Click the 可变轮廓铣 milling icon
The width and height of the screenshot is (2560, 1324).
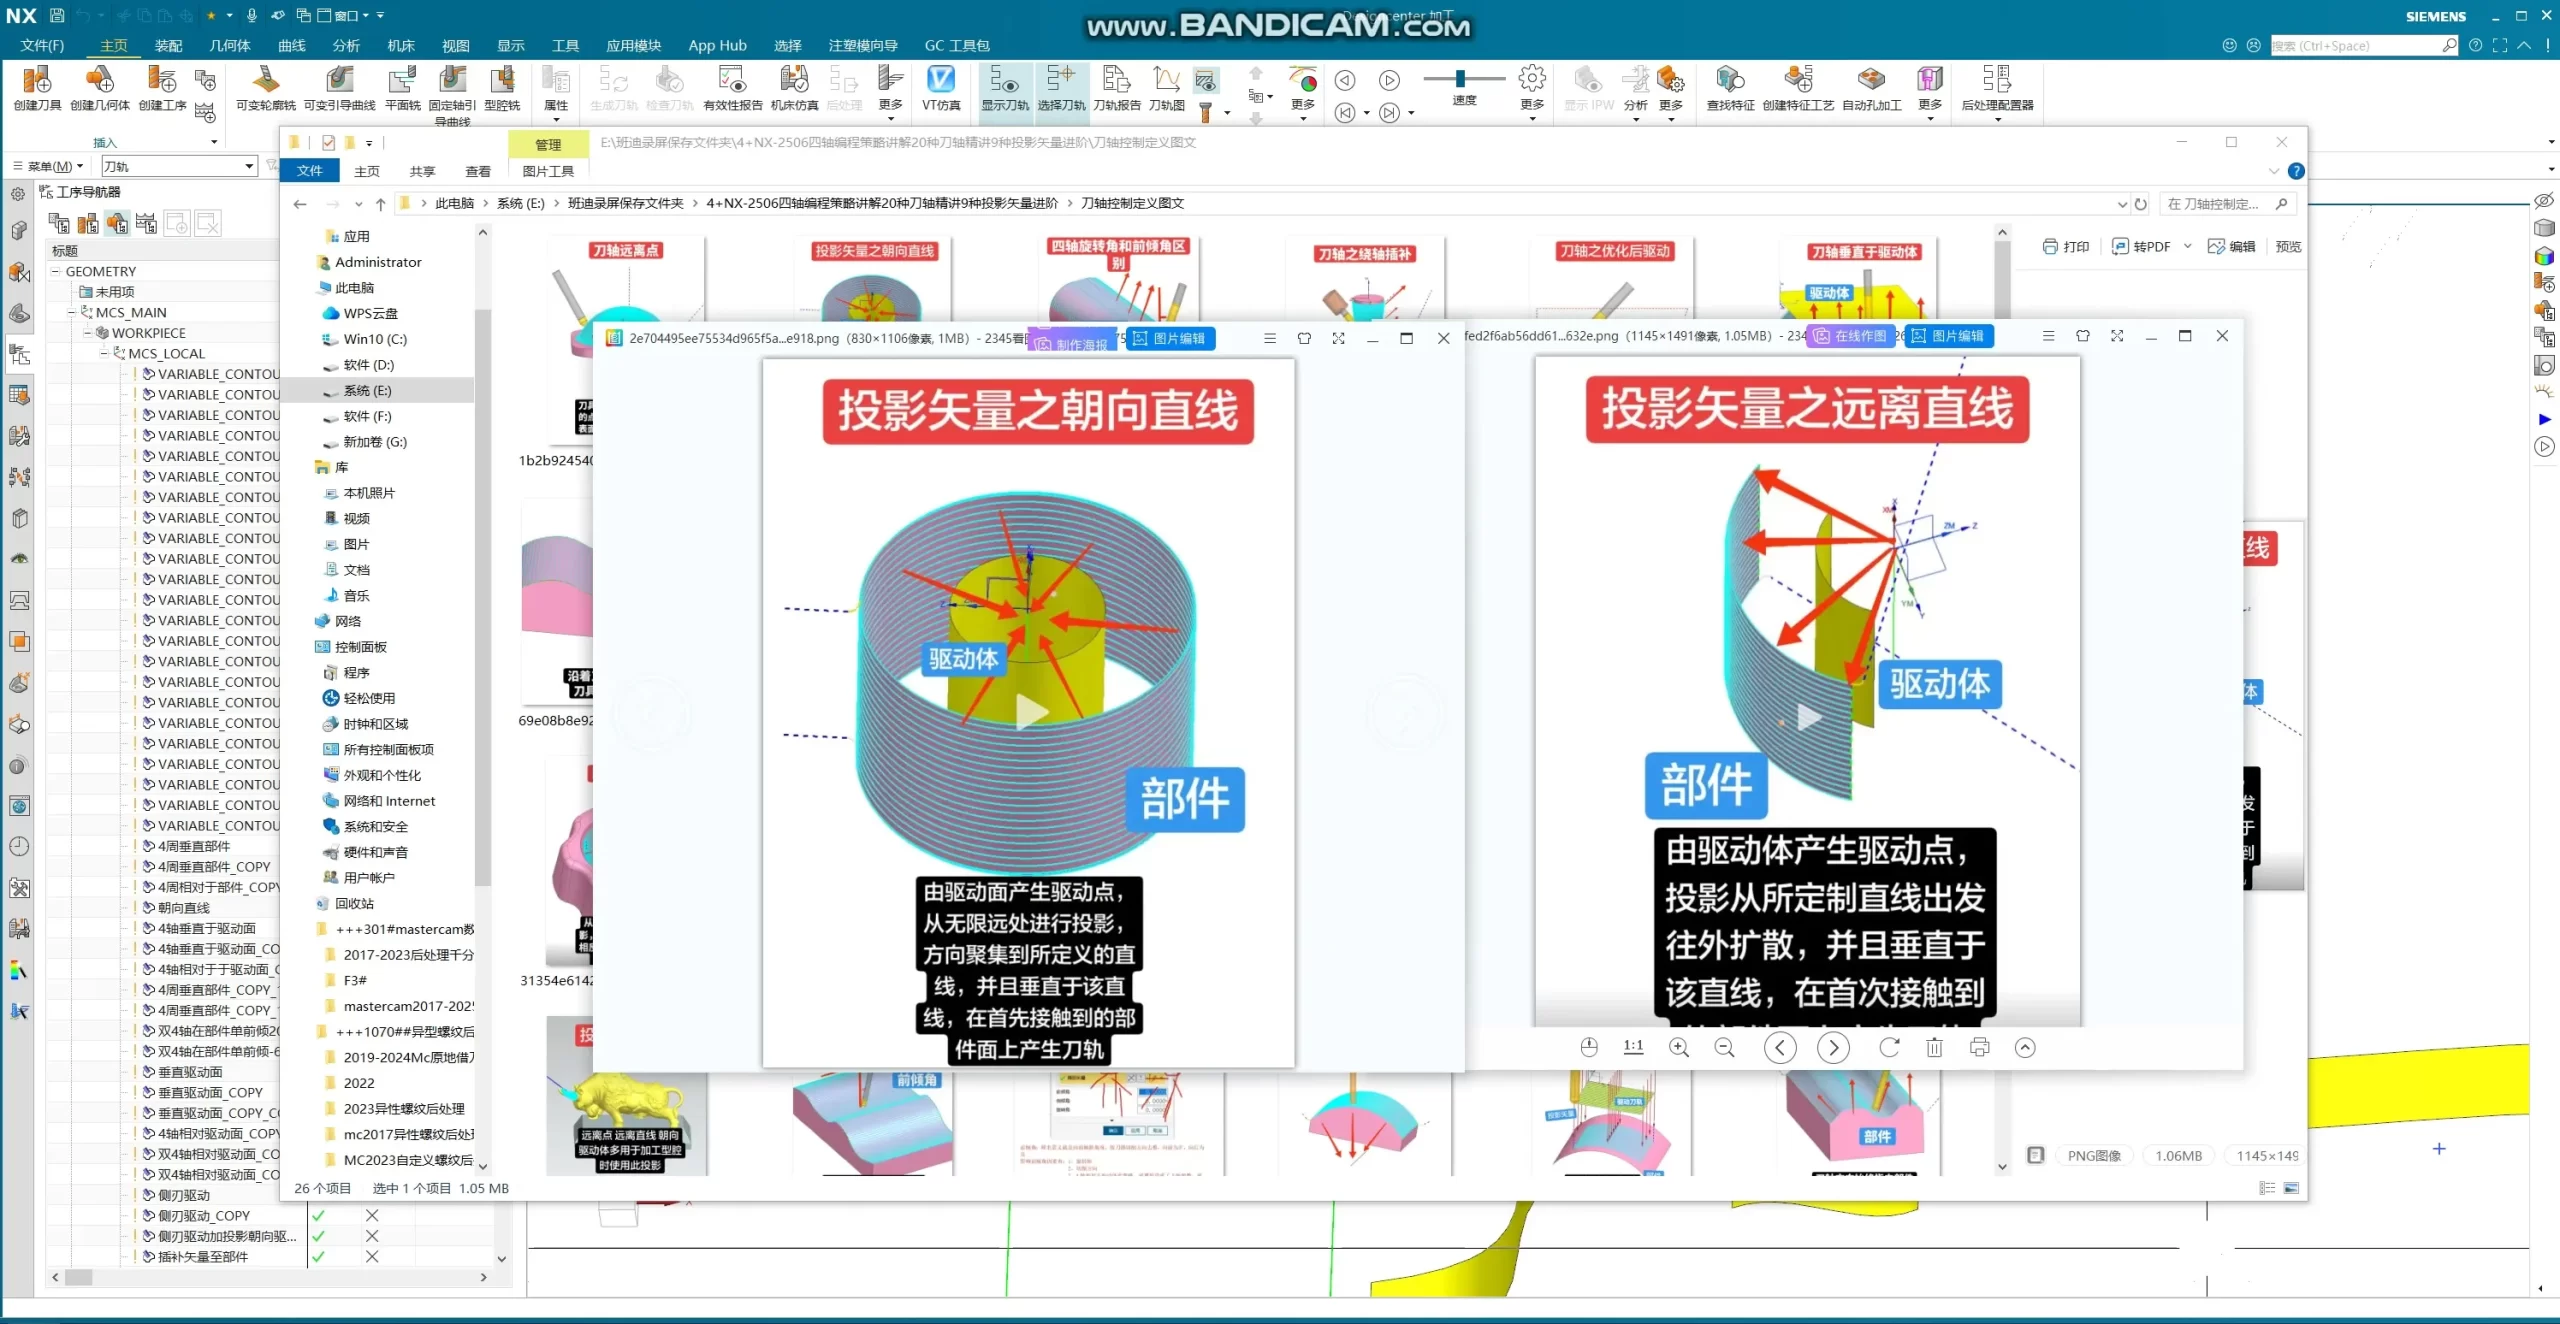[x=265, y=90]
